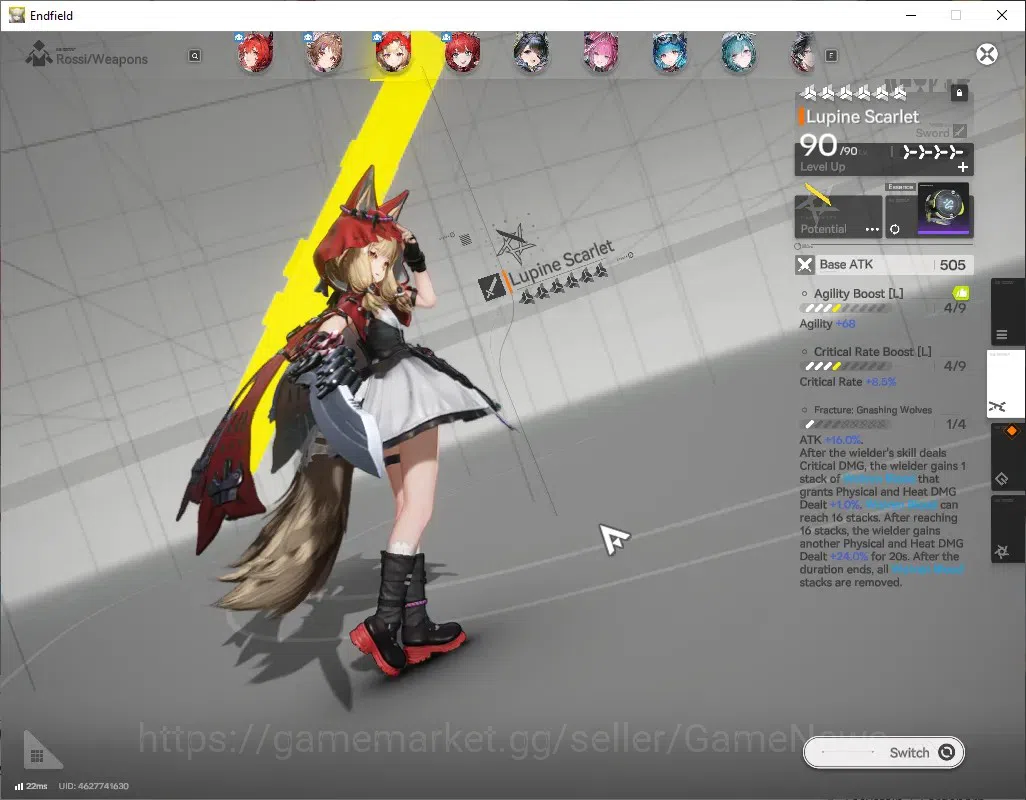Click the Fracture: Gnashing Wolves skill name
The width and height of the screenshot is (1026, 800).
pos(873,410)
